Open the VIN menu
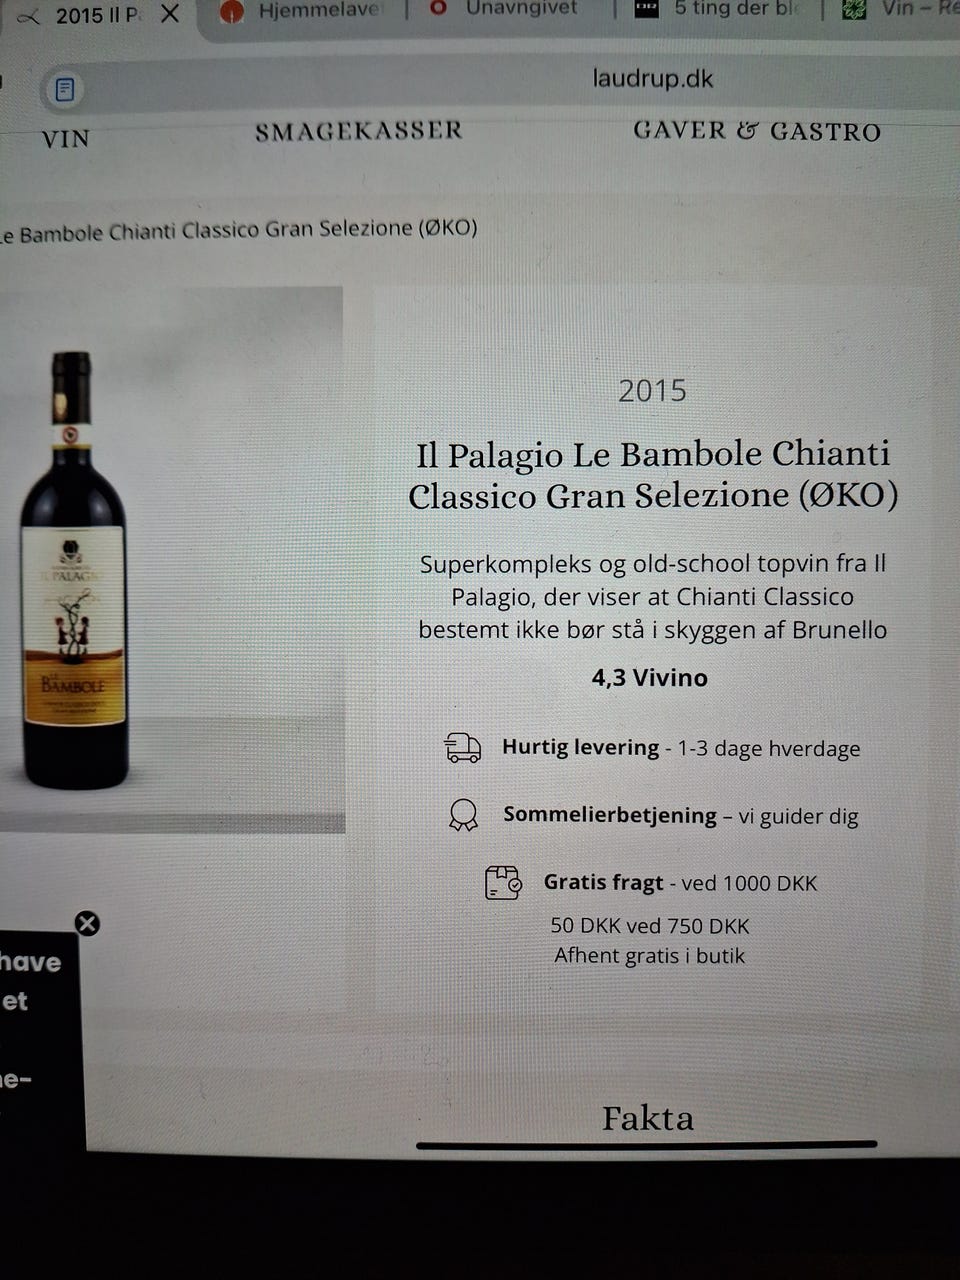Viewport: 960px width, 1280px height. coord(66,139)
